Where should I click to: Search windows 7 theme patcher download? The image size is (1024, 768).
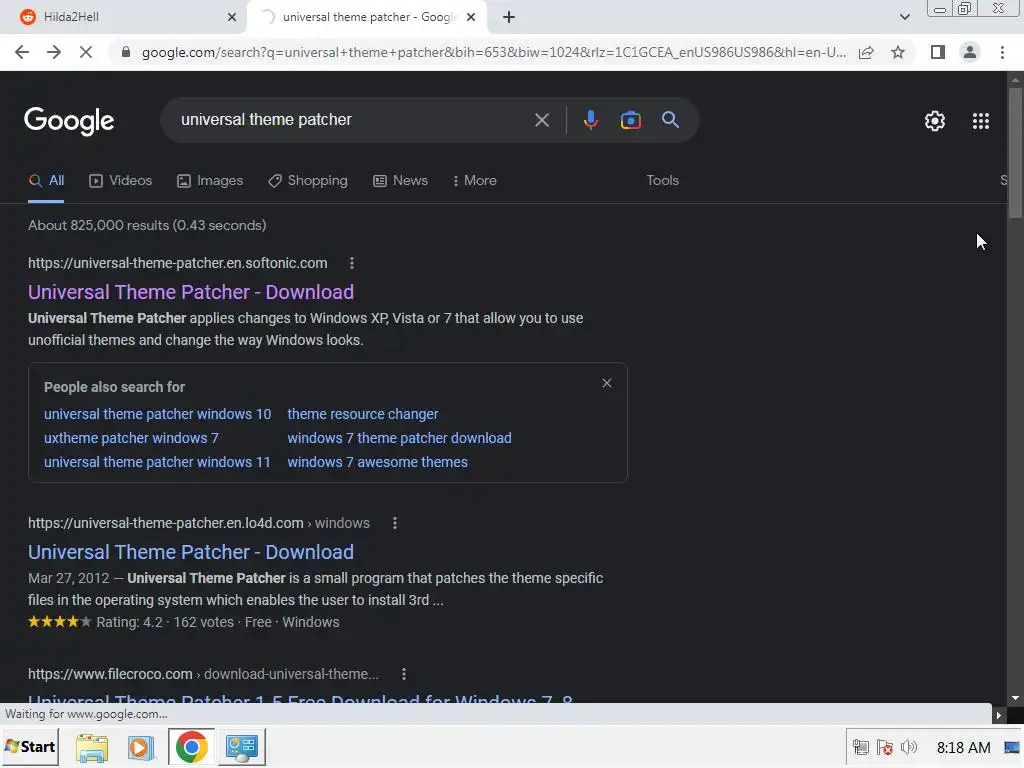click(x=399, y=438)
